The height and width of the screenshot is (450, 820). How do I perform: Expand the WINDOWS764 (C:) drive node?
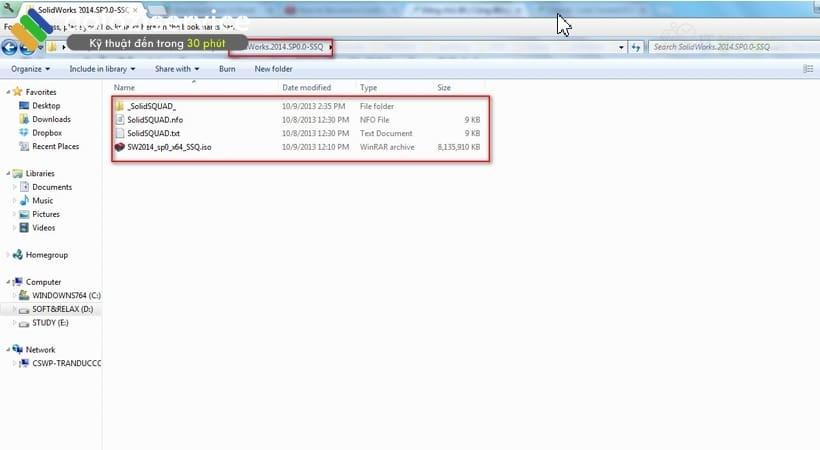pos(14,296)
